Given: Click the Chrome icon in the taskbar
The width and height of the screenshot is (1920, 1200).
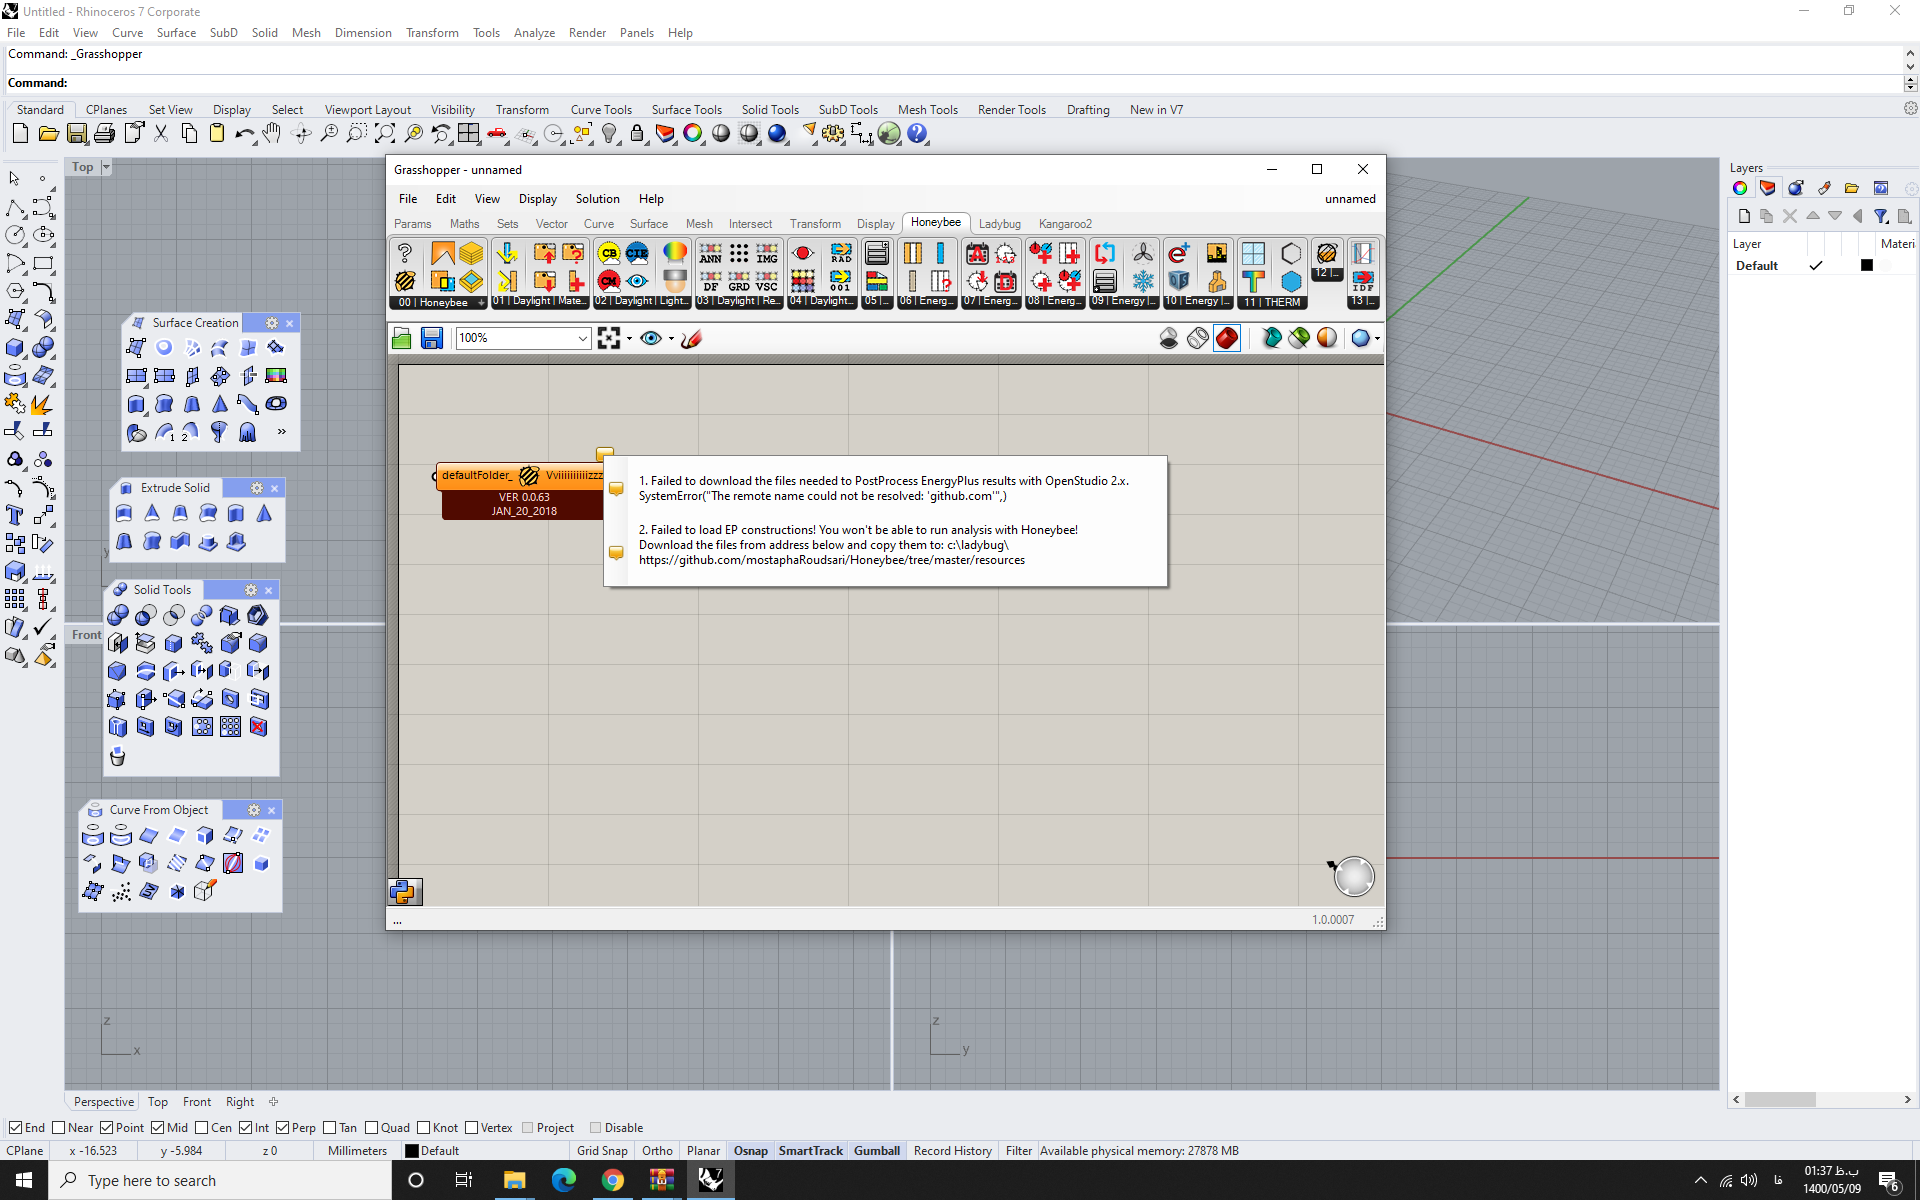Looking at the screenshot, I should tap(612, 1180).
